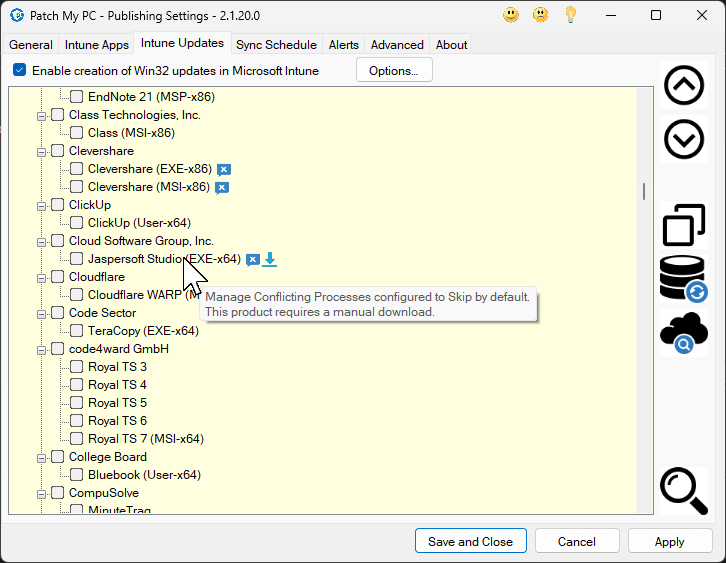The width and height of the screenshot is (726, 563).
Task: Uncheck Enable creation of Win32 updates
Action: coord(19,70)
